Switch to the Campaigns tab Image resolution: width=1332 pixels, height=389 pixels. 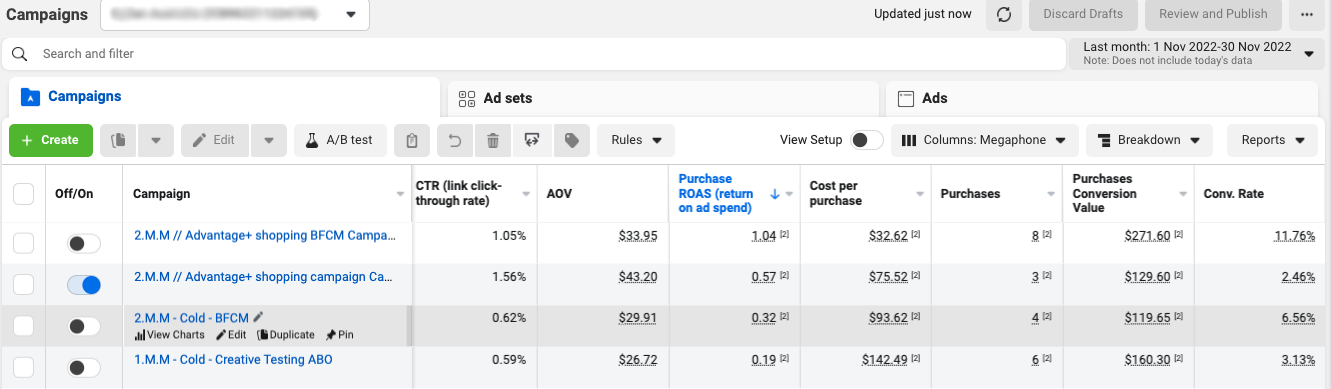tap(224, 97)
